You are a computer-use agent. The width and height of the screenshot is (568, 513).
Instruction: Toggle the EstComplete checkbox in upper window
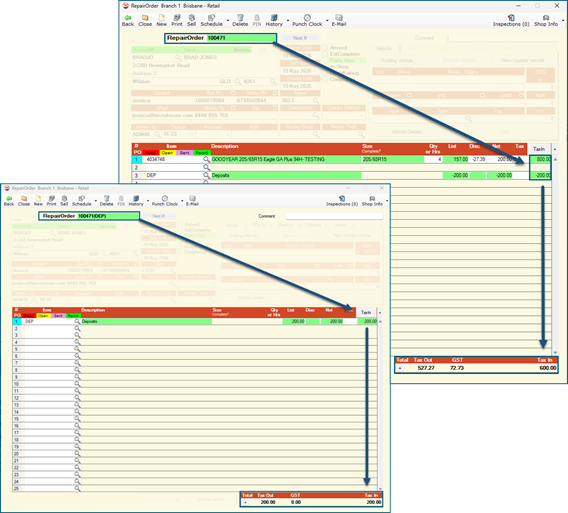[x=325, y=54]
